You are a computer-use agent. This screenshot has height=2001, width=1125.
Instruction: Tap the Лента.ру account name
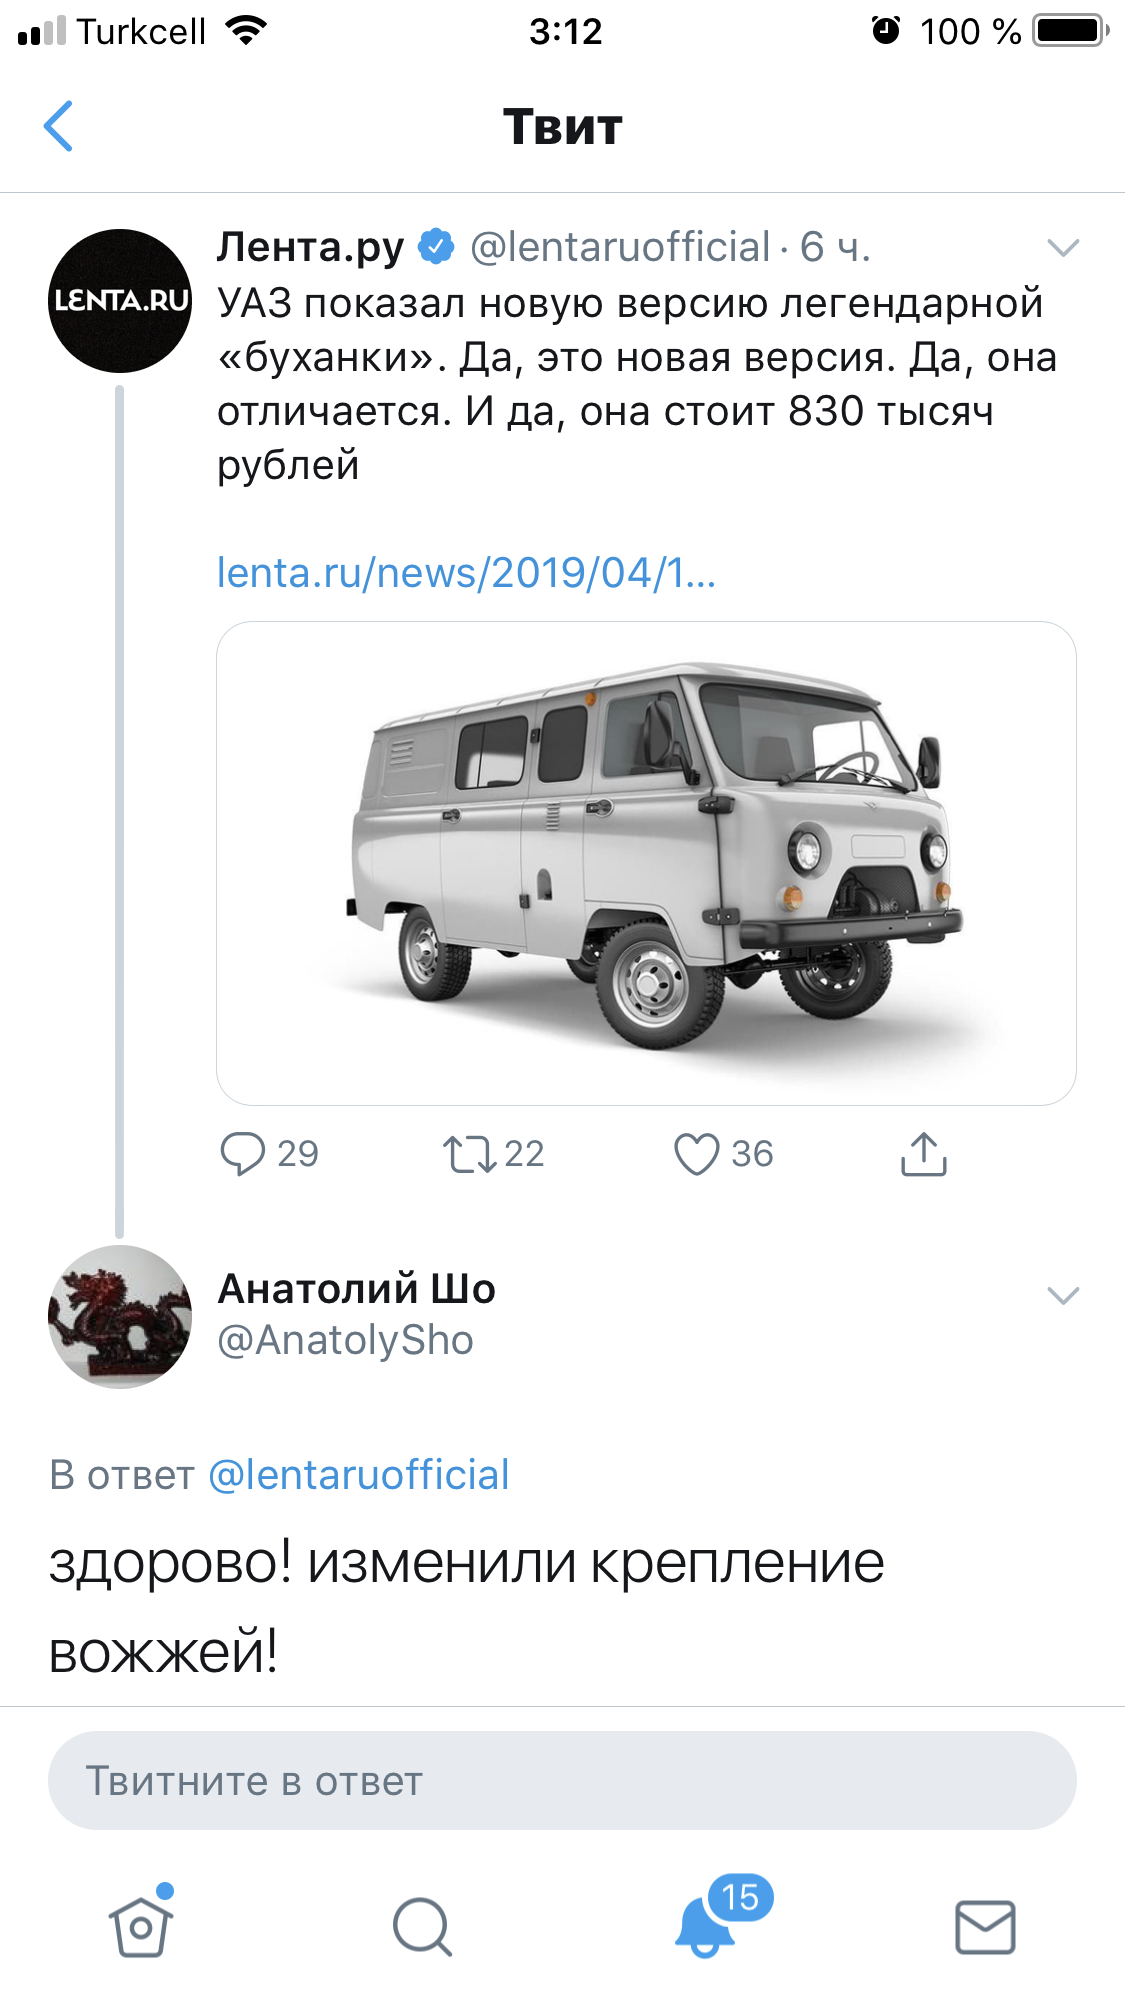pos(310,247)
